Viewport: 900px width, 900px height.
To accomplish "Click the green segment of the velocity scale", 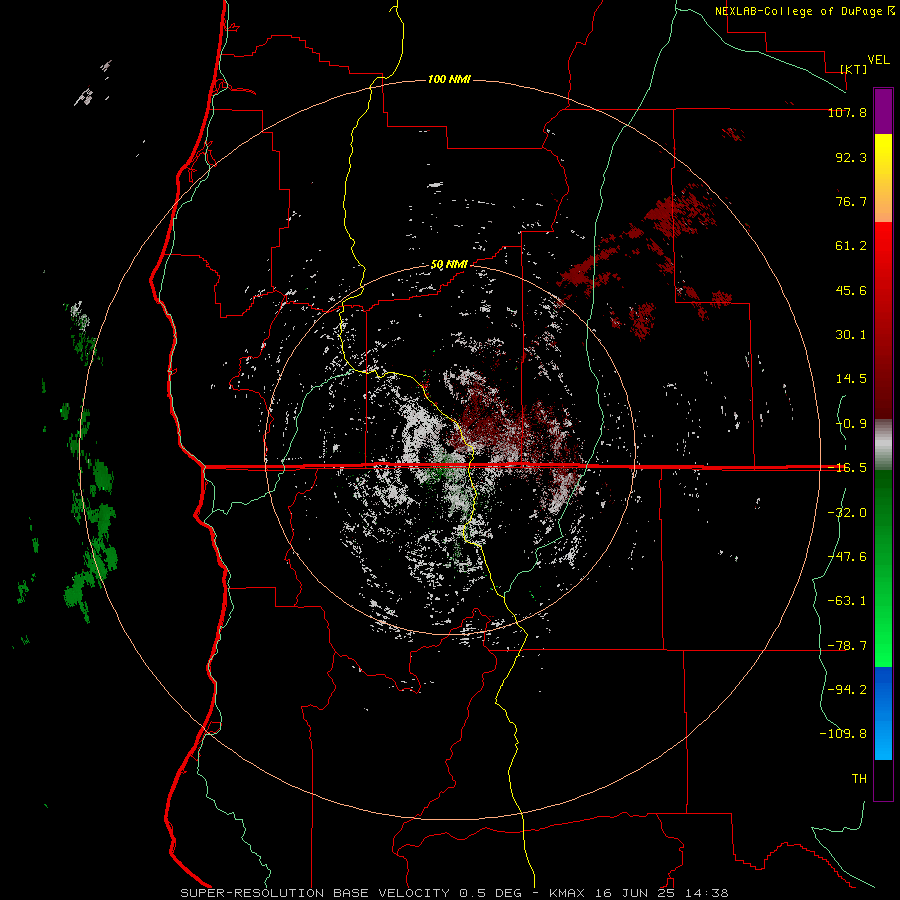I will point(883,568).
